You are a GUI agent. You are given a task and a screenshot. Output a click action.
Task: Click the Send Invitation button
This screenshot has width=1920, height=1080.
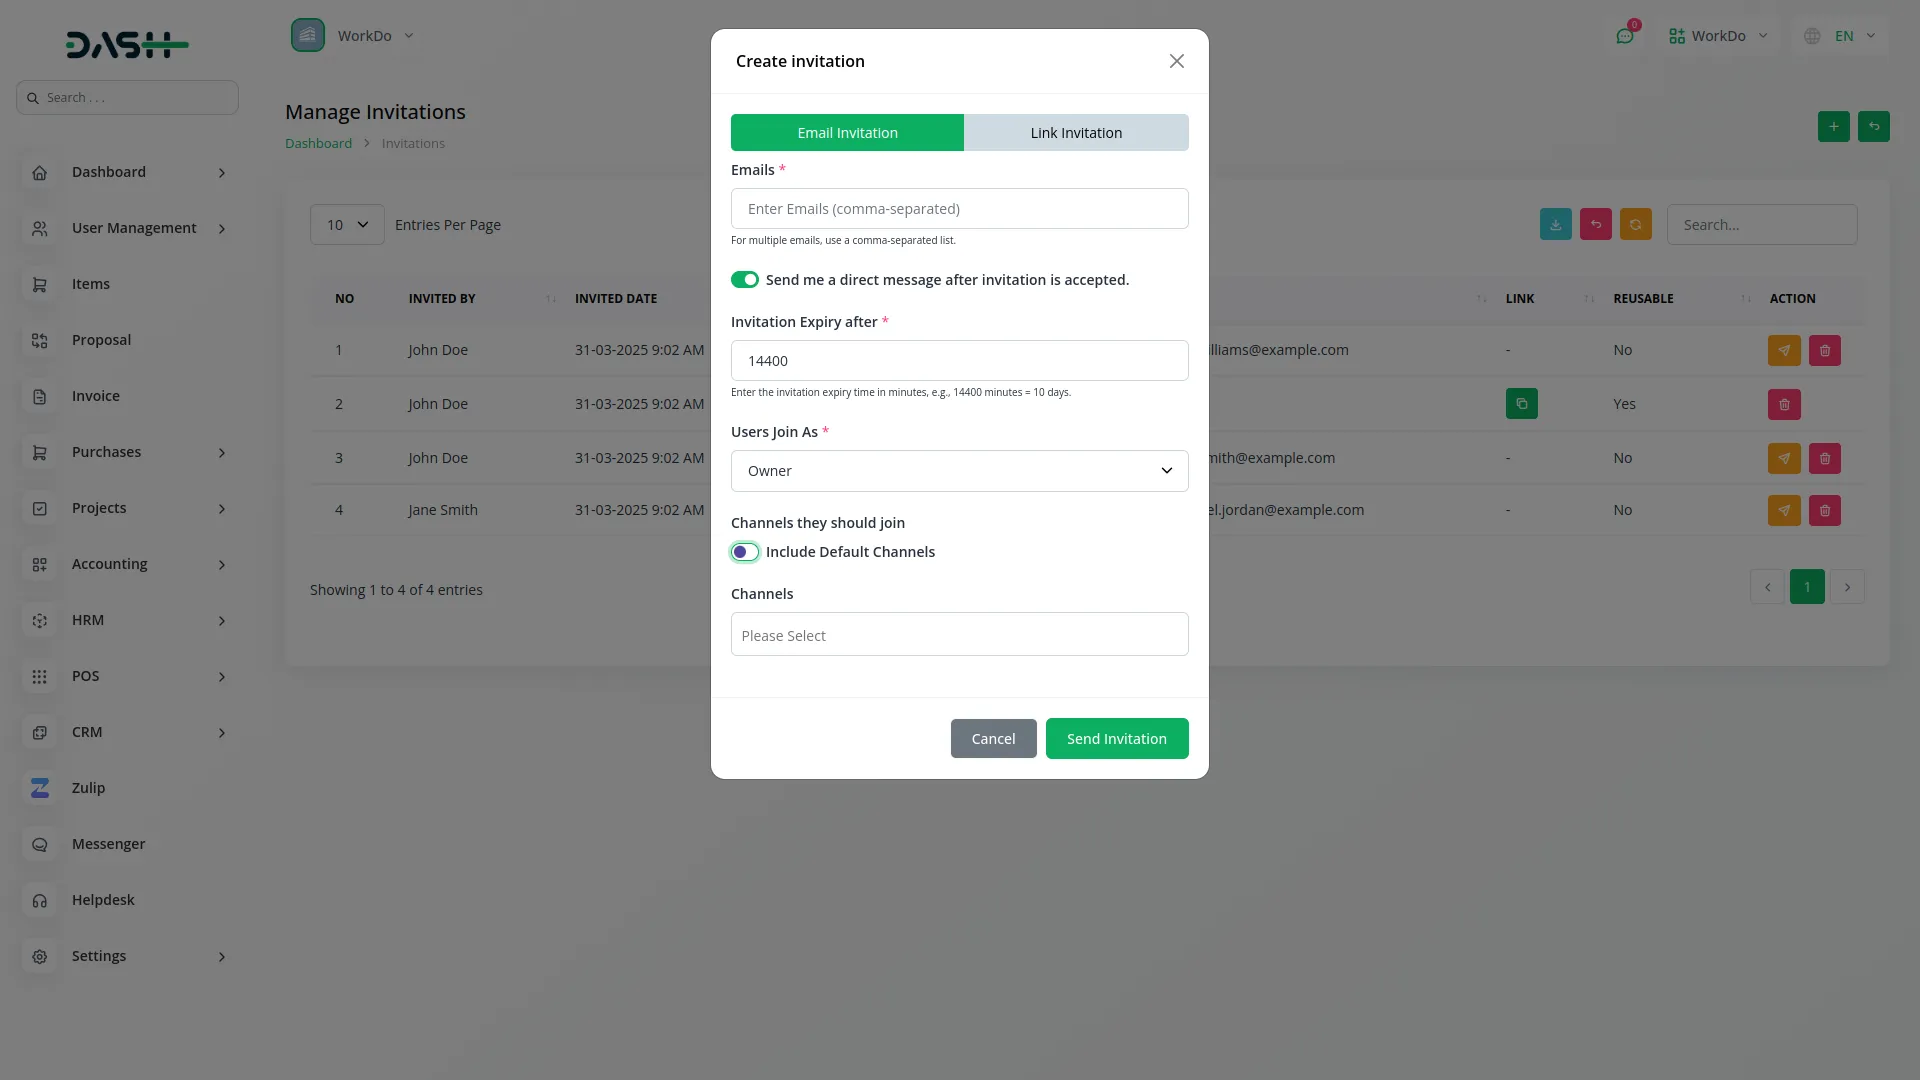click(x=1116, y=739)
